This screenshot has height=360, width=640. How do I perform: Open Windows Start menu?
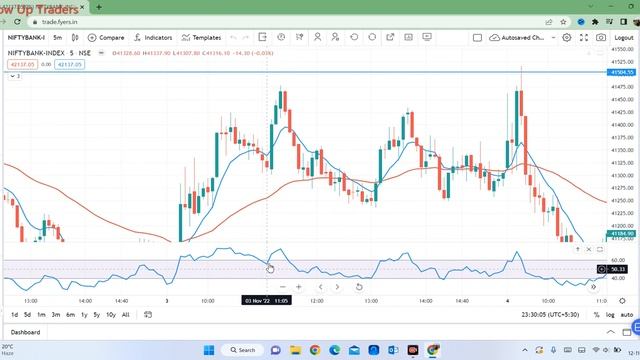click(209, 350)
